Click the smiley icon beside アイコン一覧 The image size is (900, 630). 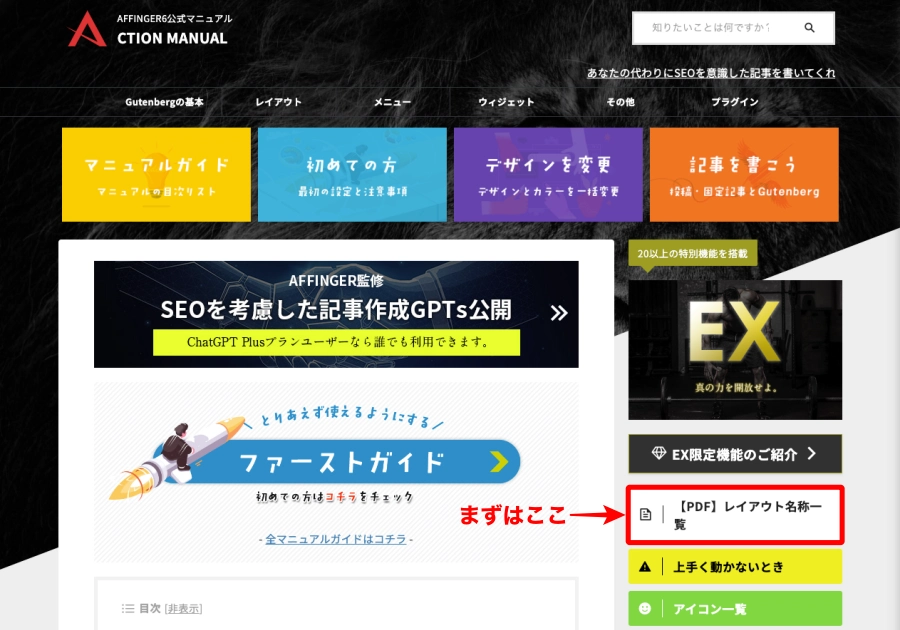coord(645,608)
